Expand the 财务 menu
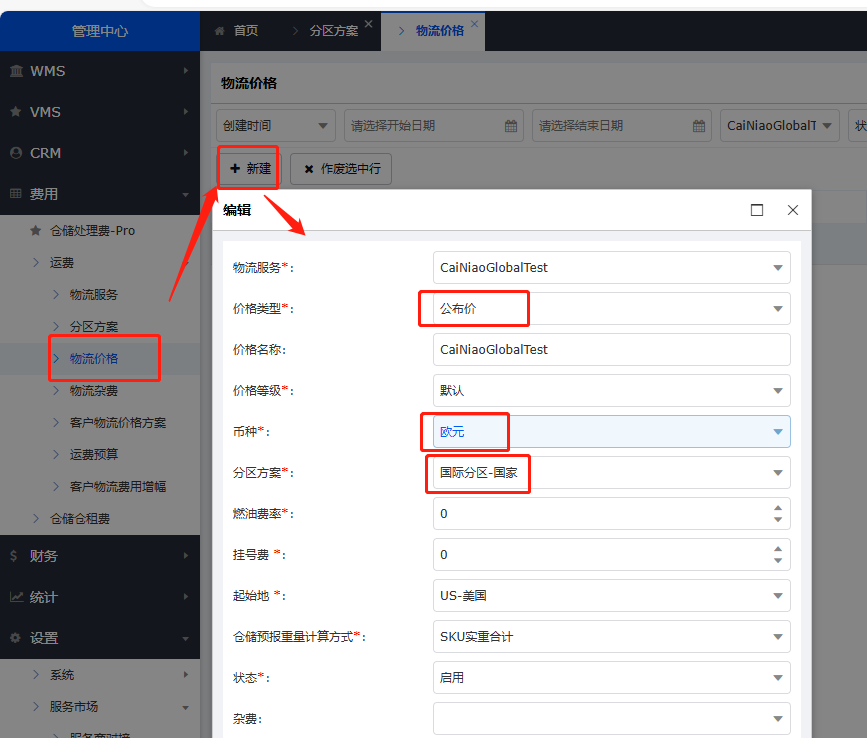This screenshot has width=867, height=738. click(100, 556)
